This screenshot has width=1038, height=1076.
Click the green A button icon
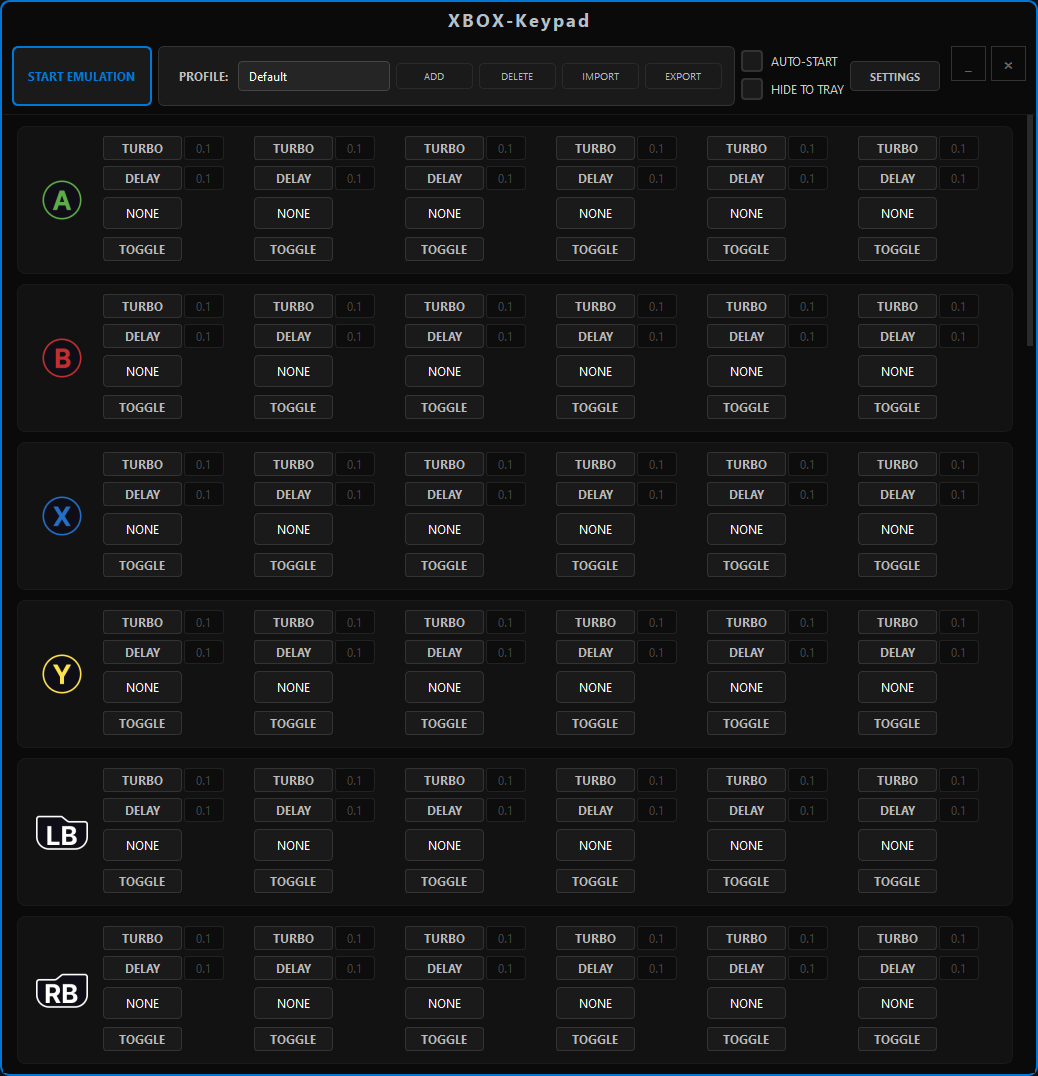click(61, 199)
